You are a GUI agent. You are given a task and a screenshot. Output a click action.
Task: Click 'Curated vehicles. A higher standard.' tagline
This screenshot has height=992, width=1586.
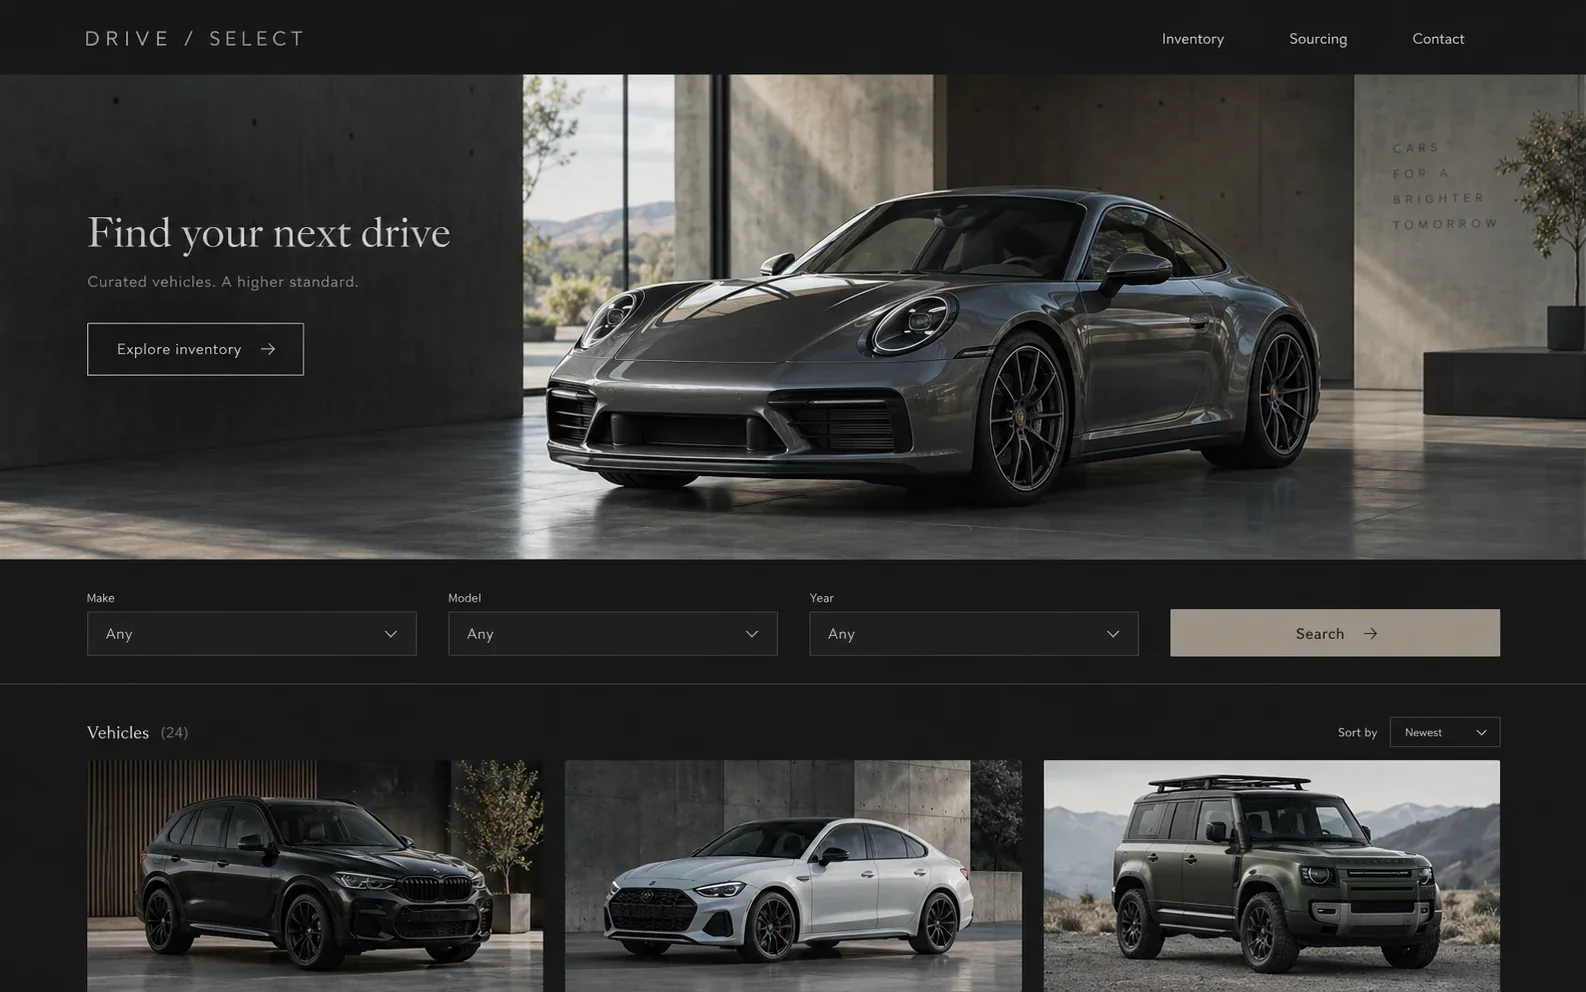click(x=223, y=282)
